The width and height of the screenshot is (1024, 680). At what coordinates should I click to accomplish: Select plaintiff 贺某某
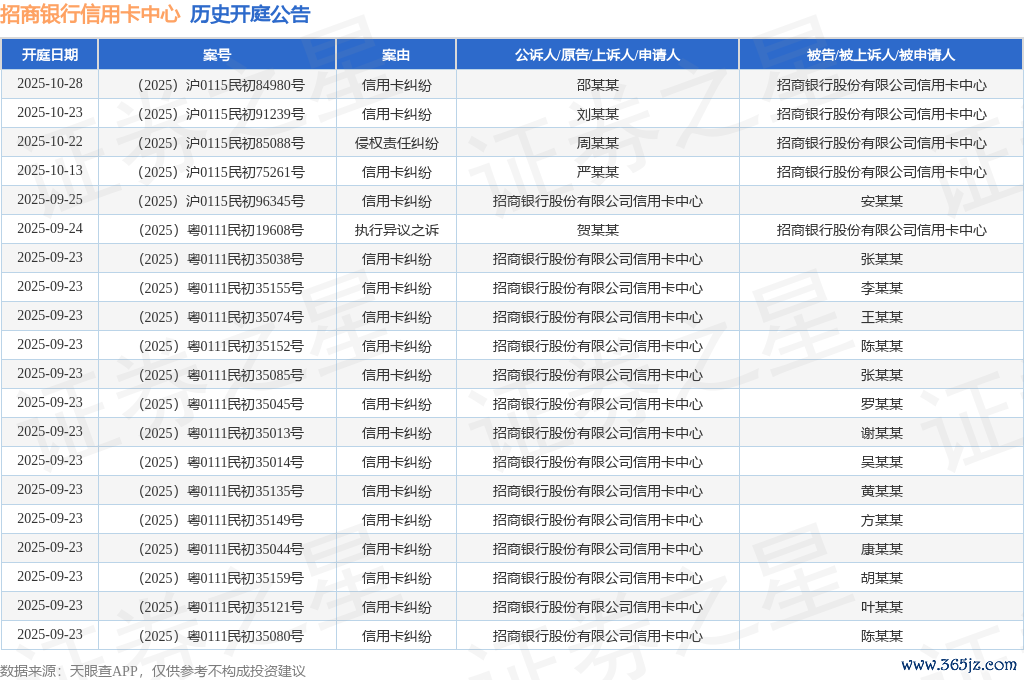click(x=597, y=230)
